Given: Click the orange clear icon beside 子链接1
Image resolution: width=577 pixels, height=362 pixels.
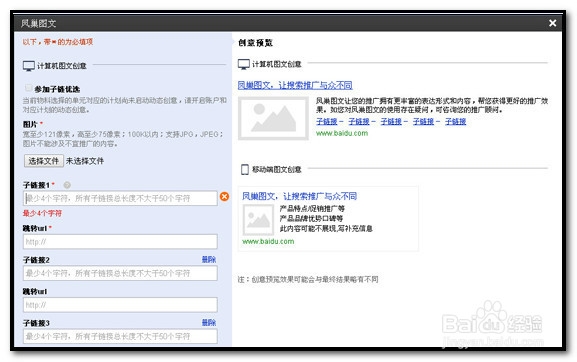Looking at the screenshot, I should point(224,196).
